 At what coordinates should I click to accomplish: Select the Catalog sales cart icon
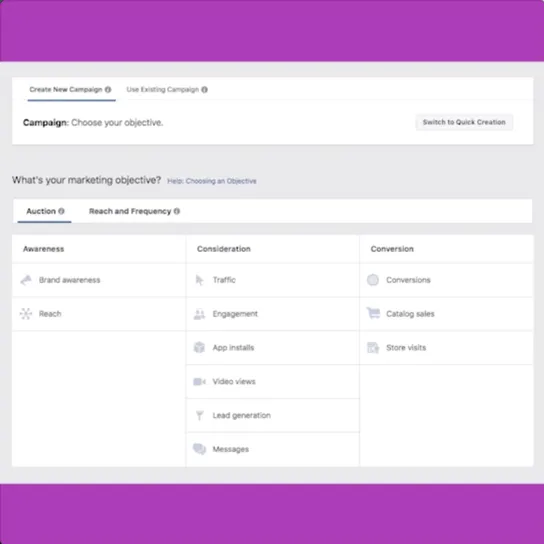coord(373,313)
